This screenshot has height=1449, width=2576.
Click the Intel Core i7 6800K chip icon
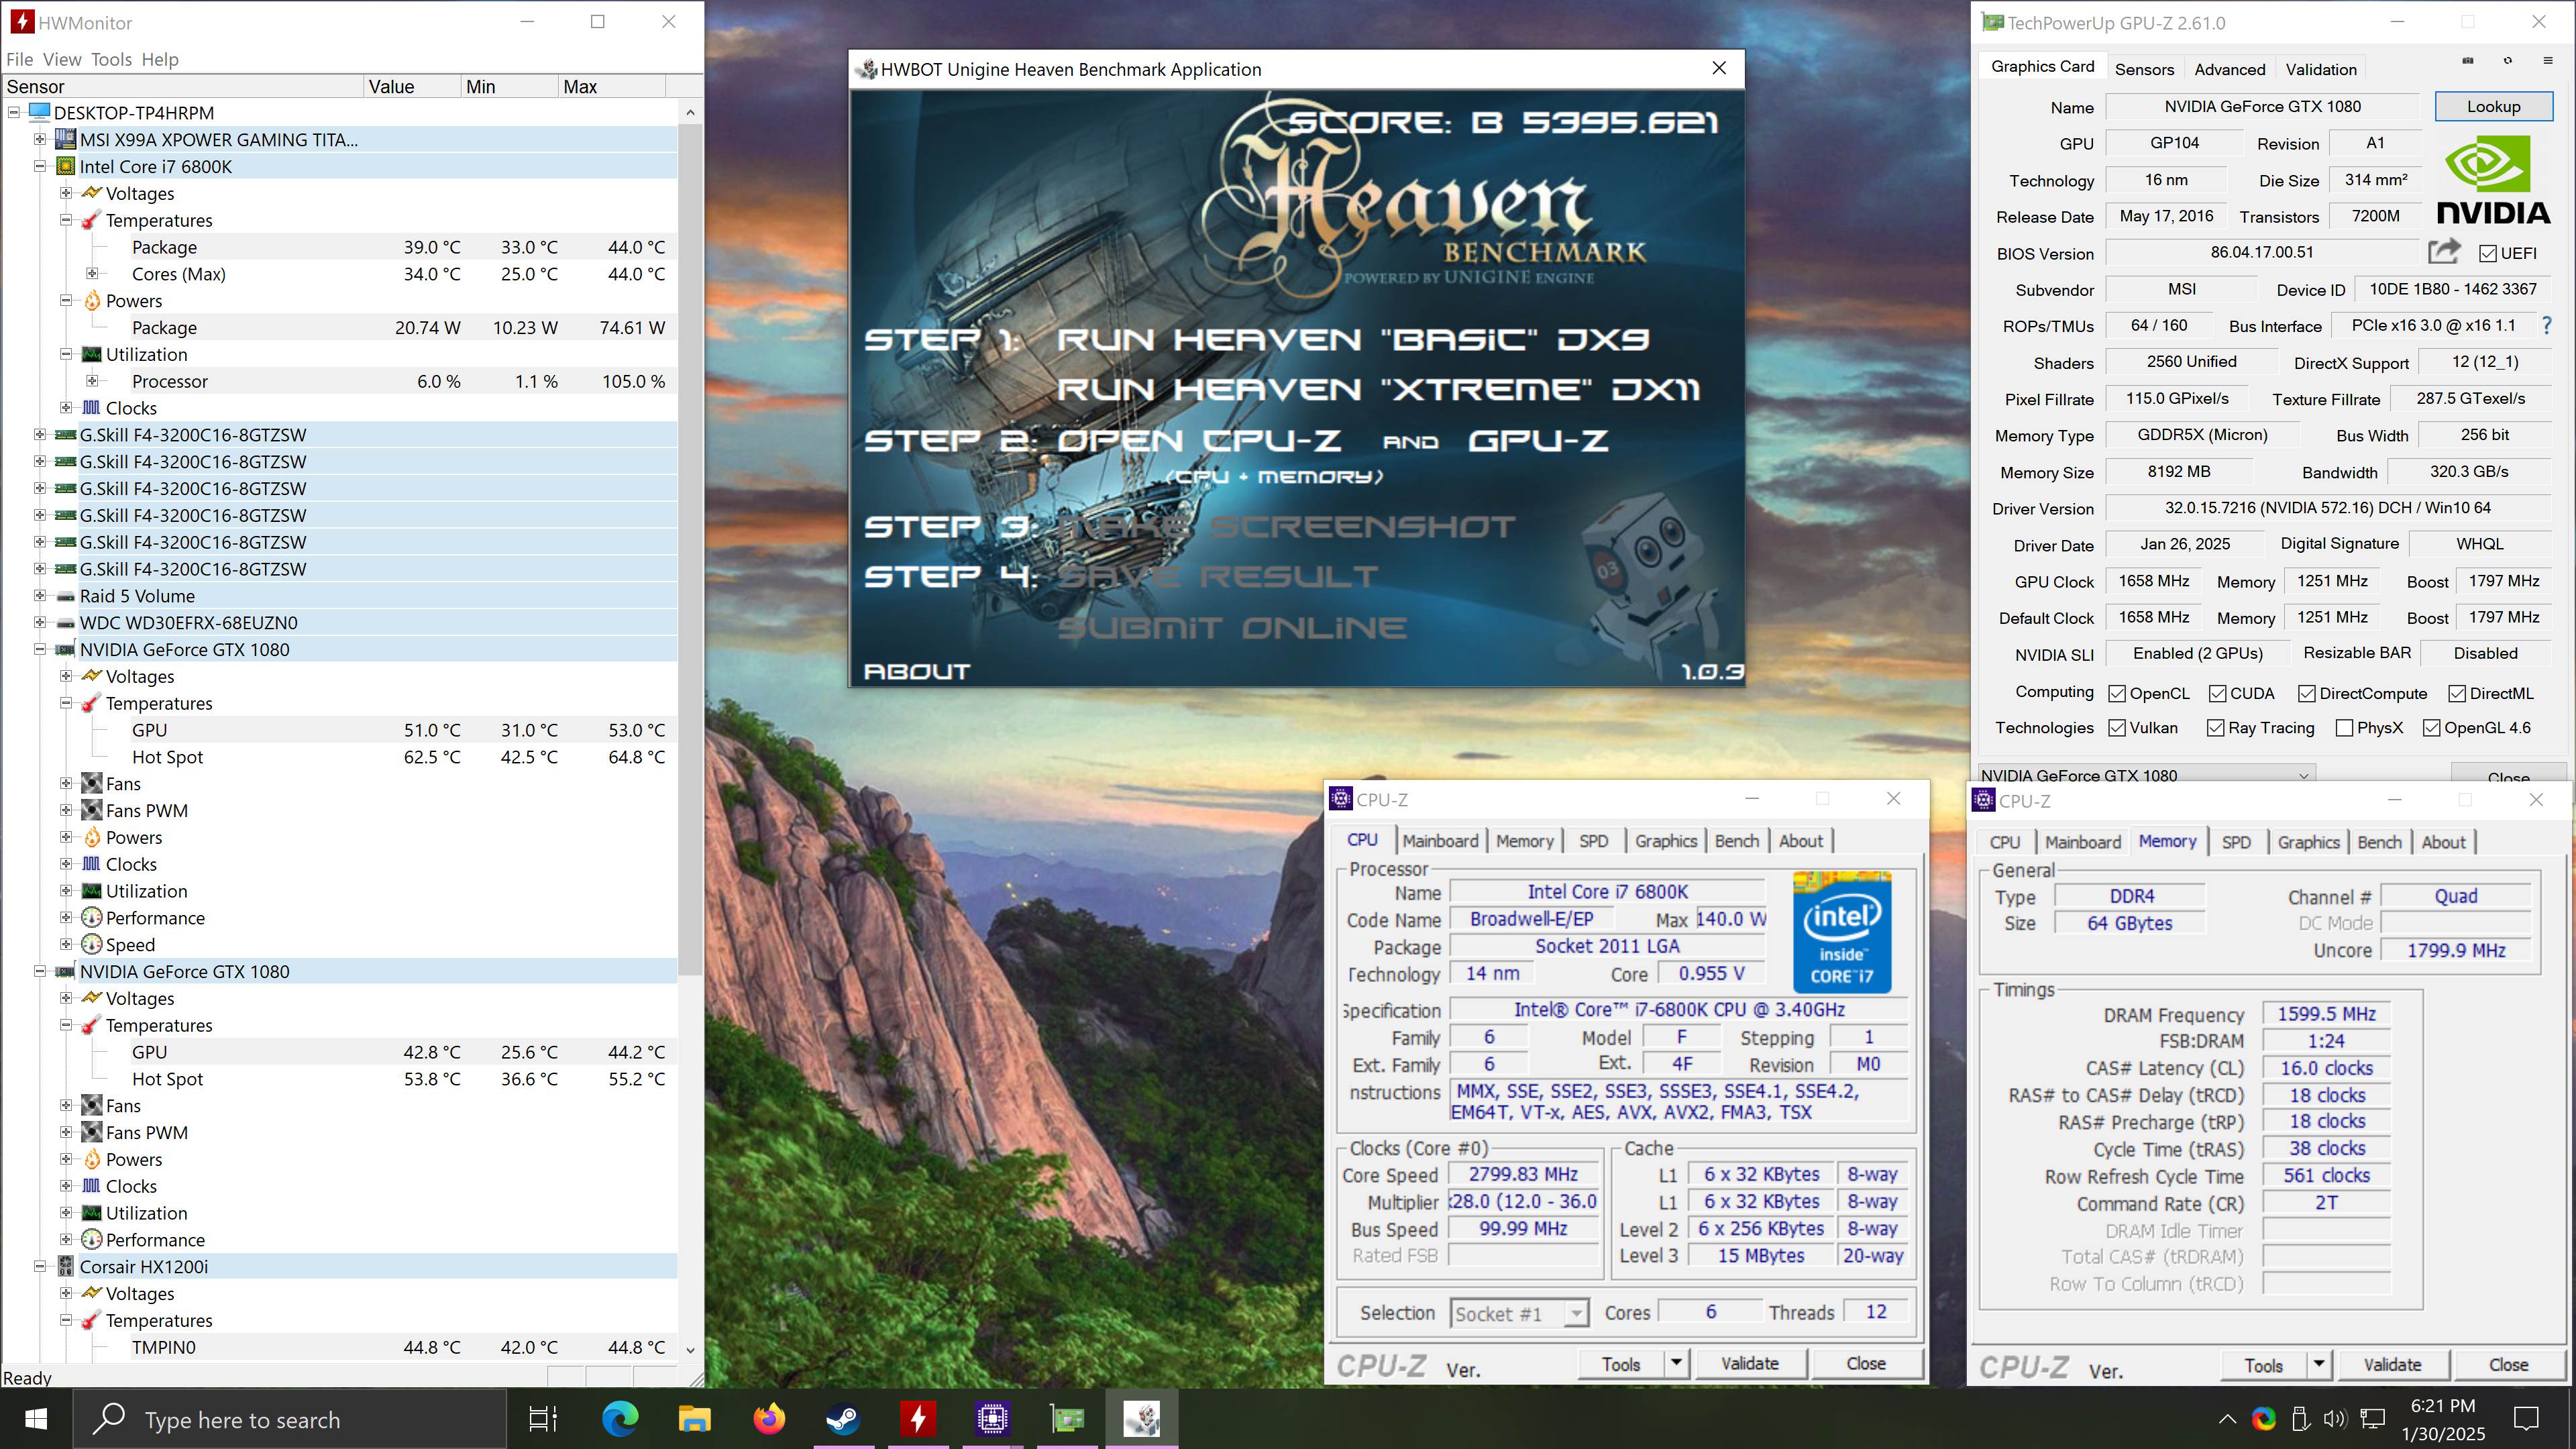tap(66, 166)
